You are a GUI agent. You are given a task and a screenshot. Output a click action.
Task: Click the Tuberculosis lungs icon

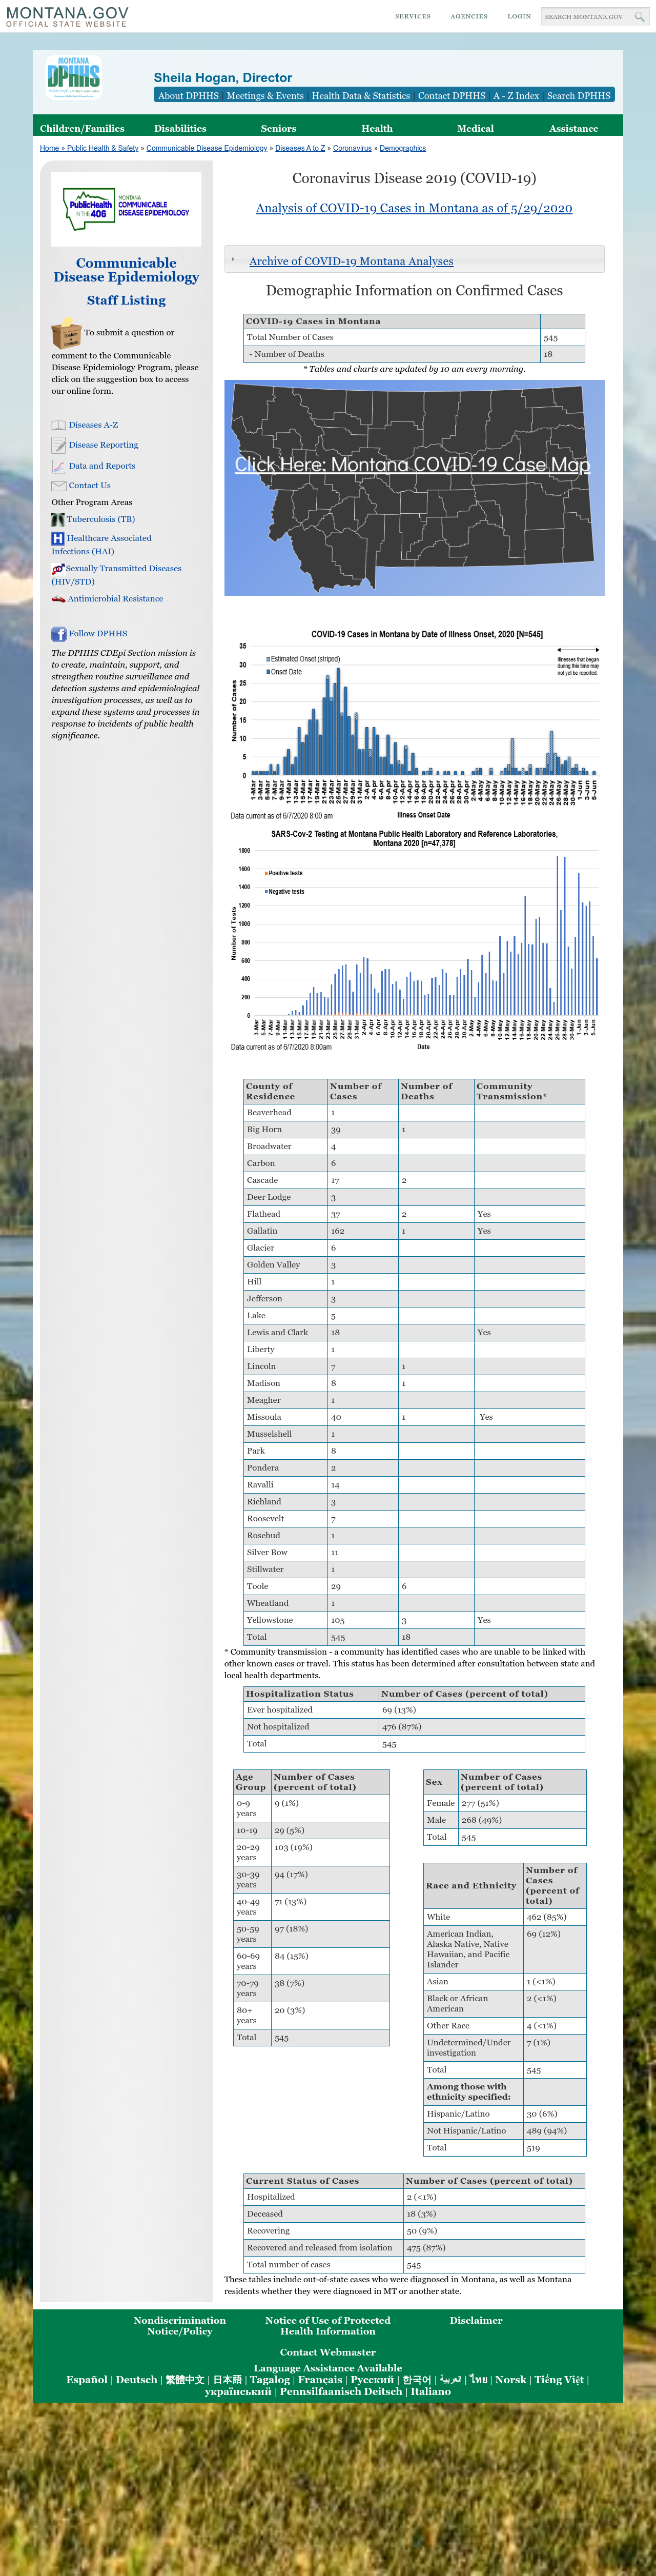(x=58, y=519)
